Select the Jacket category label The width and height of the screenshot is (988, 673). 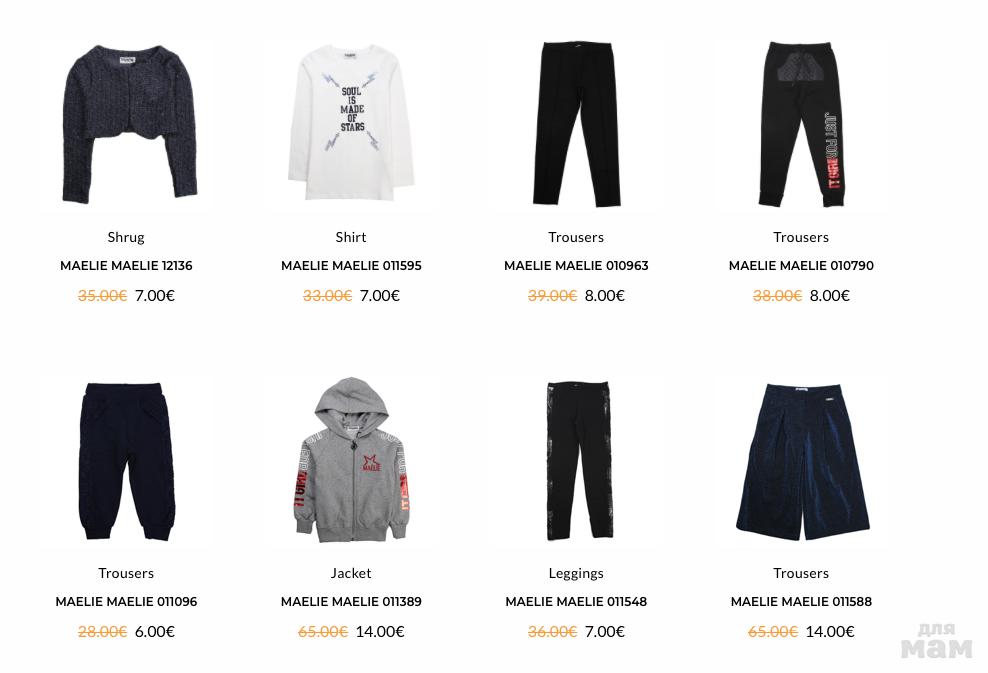point(351,573)
